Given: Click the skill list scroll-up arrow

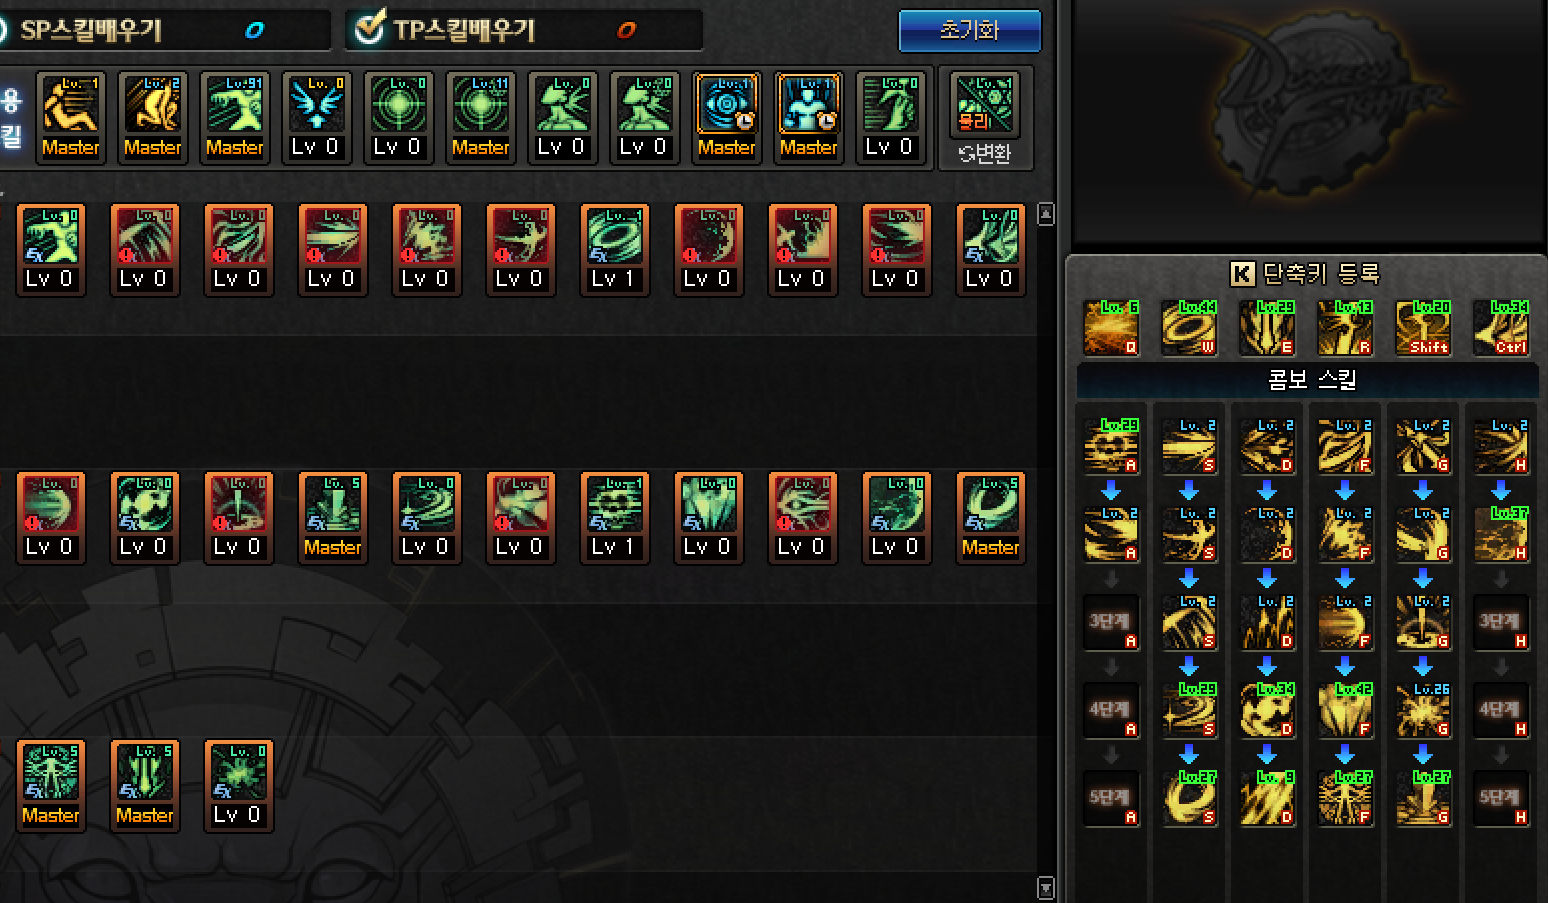Looking at the screenshot, I should tap(1046, 214).
